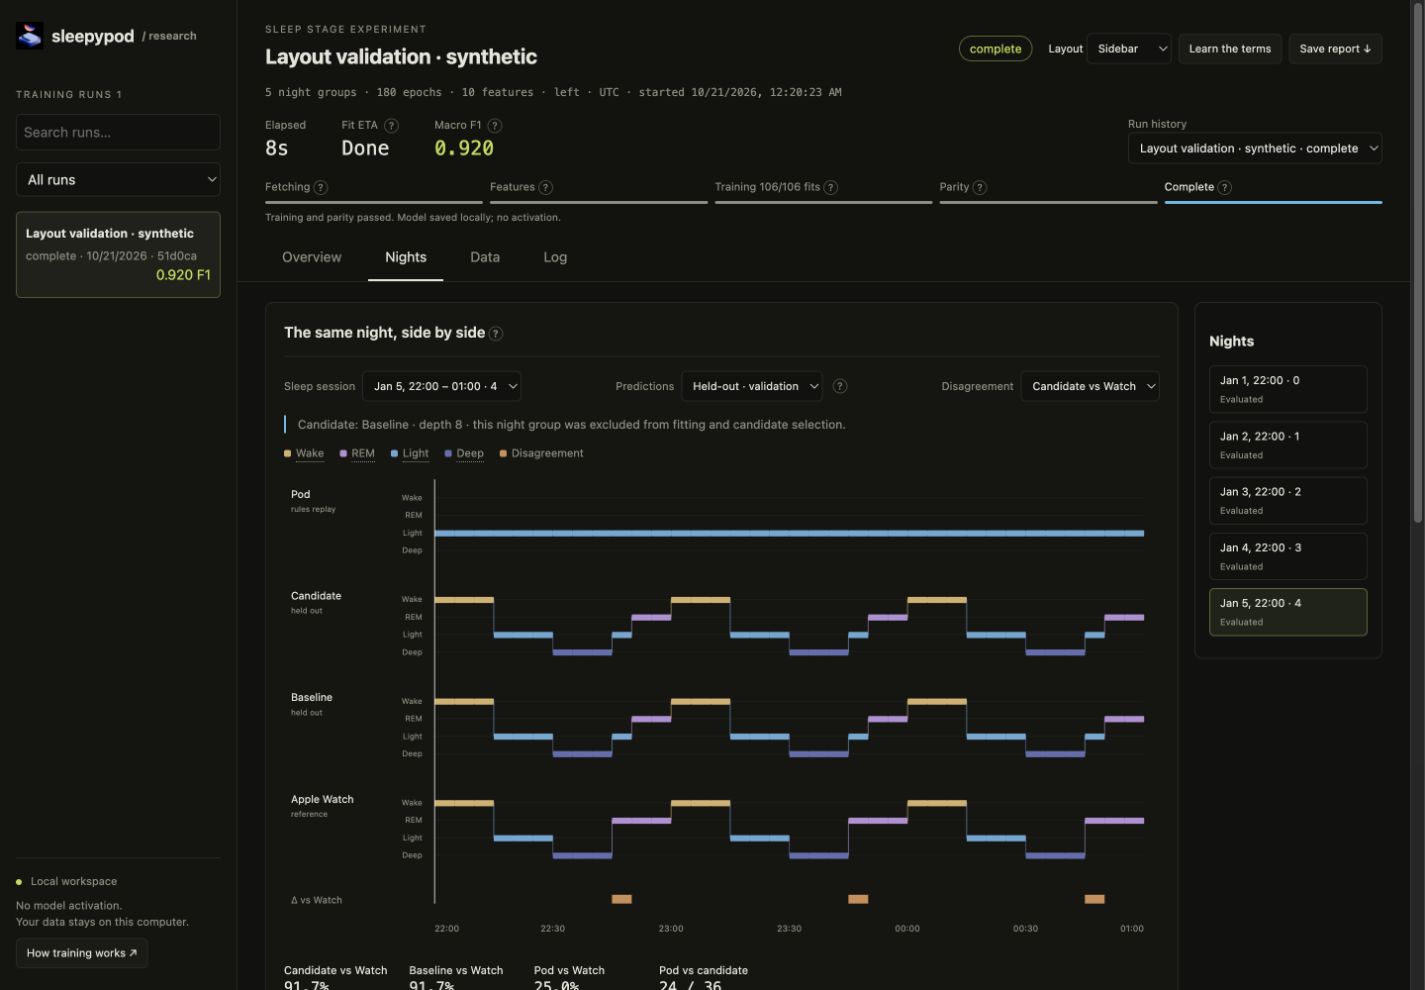Open the How training works link
The image size is (1425, 990).
coord(82,953)
